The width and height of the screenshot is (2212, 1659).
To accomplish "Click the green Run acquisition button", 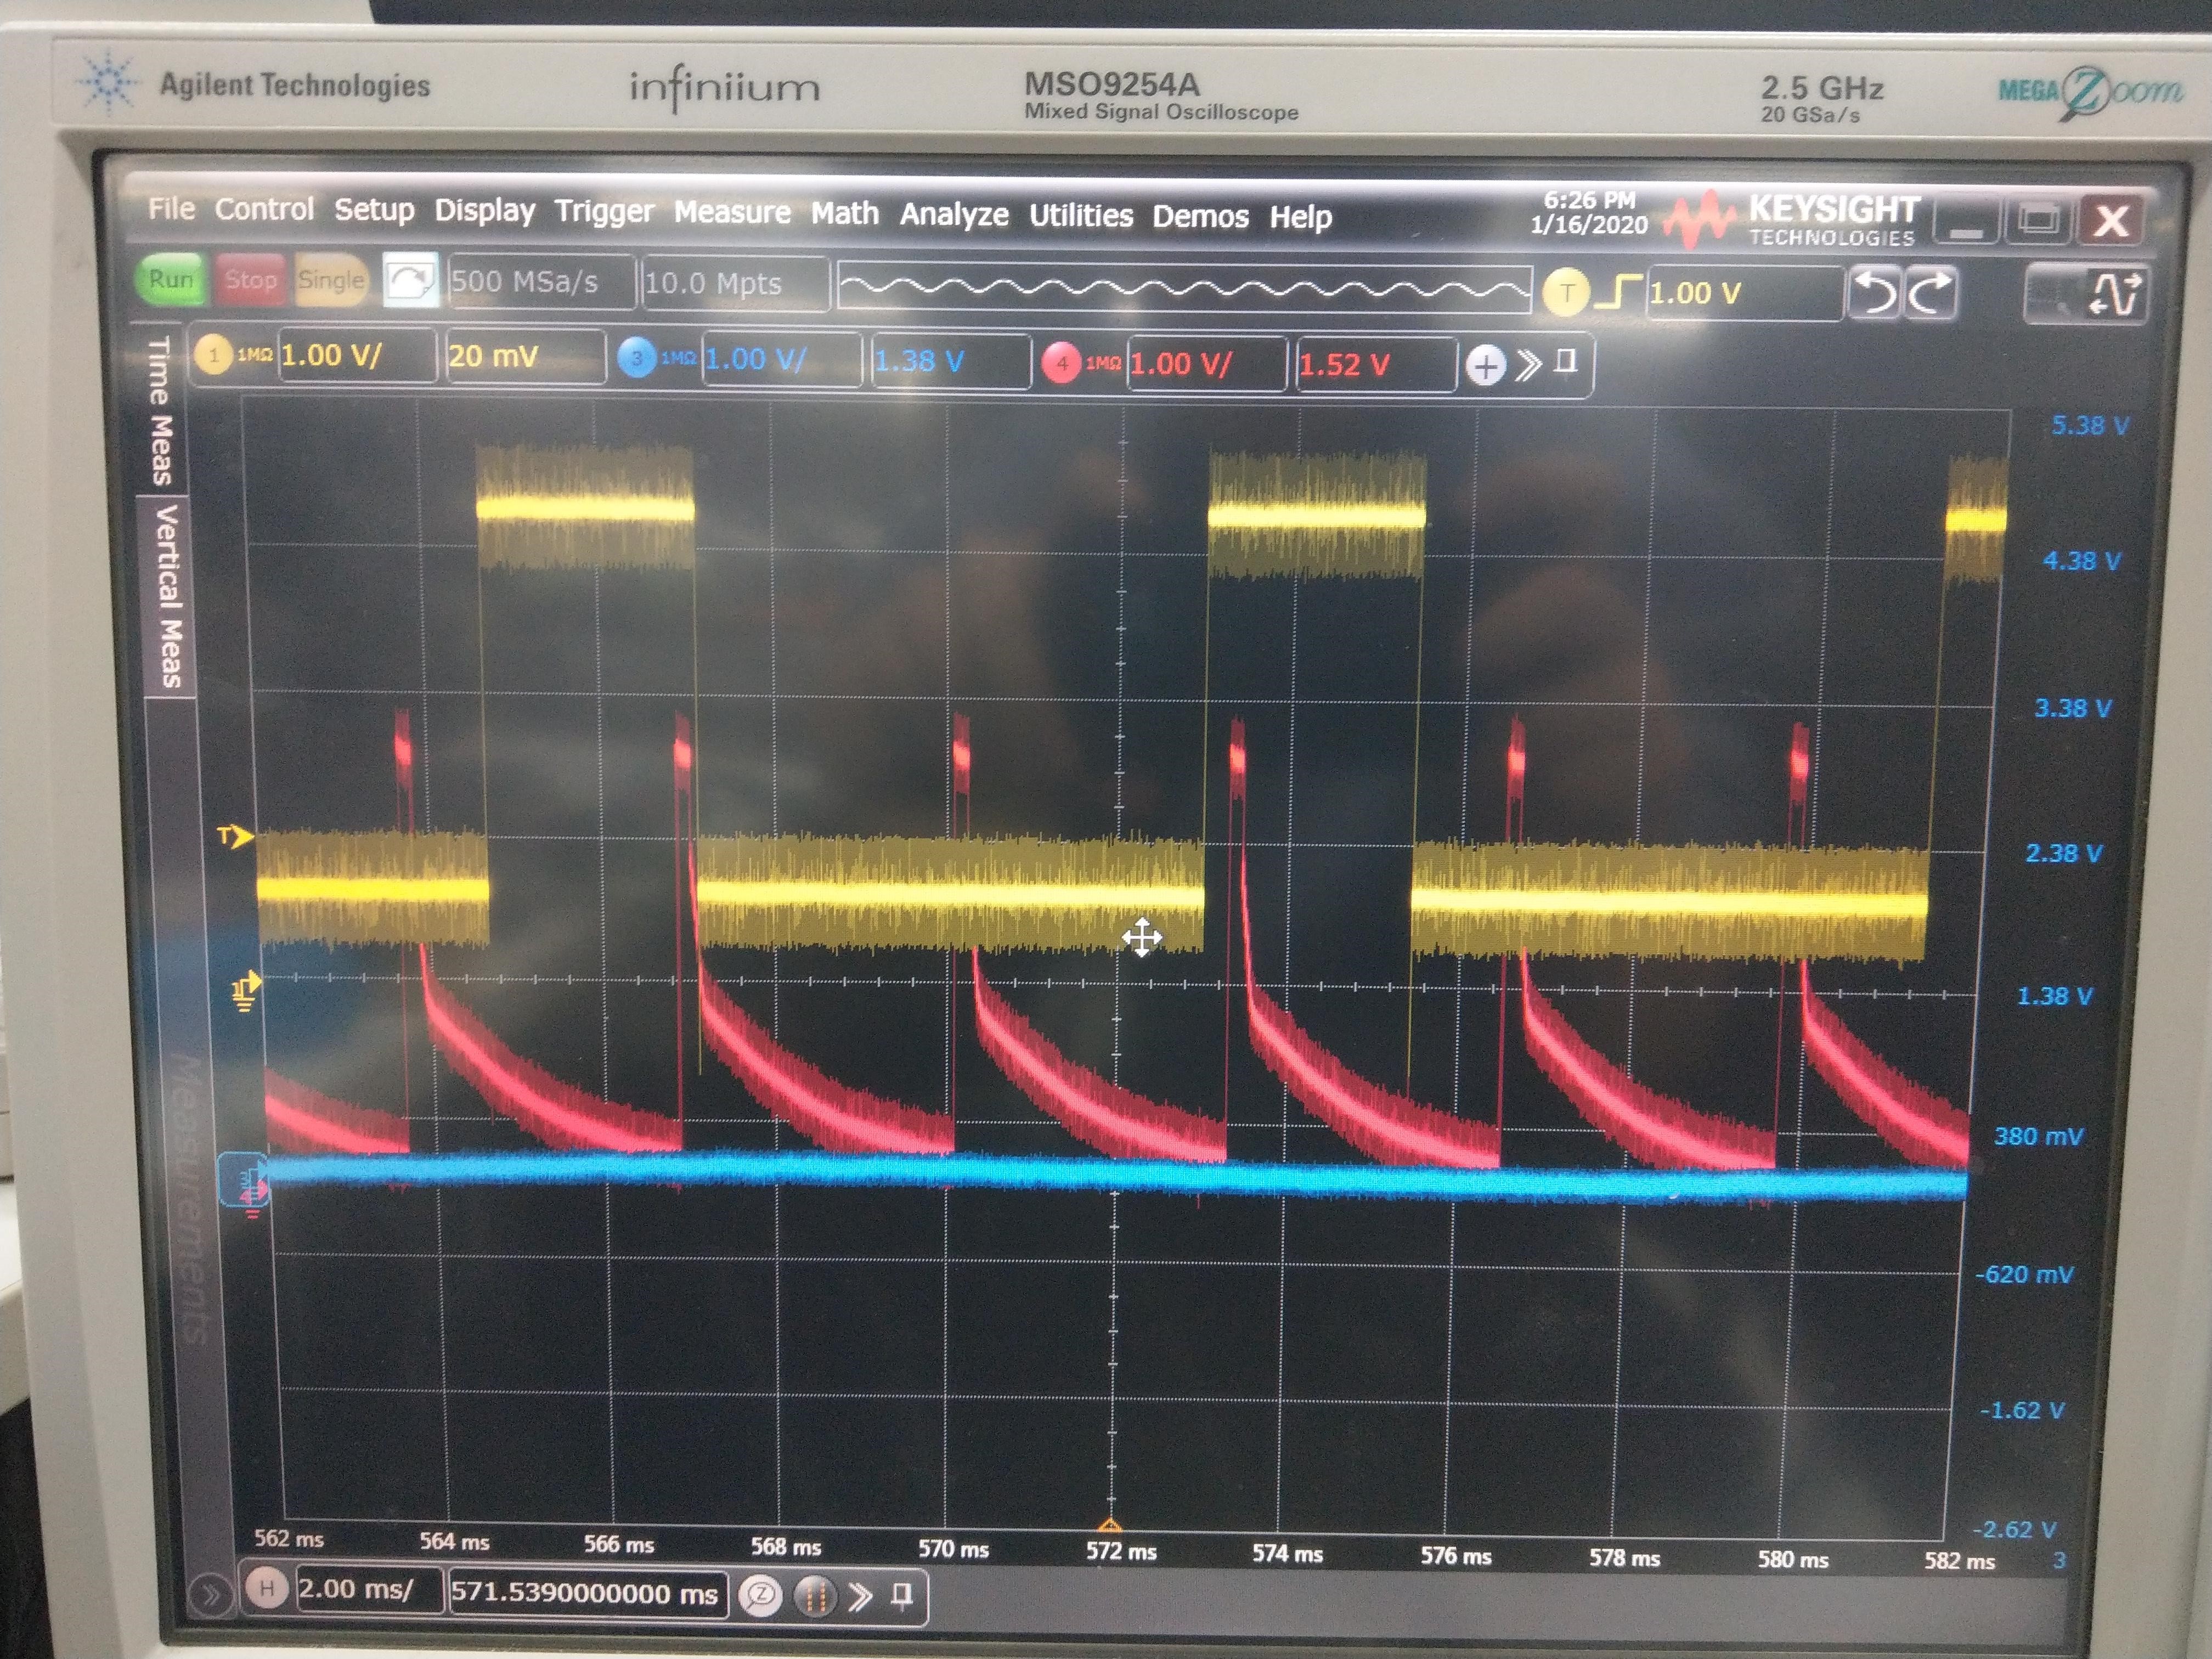I will (170, 279).
